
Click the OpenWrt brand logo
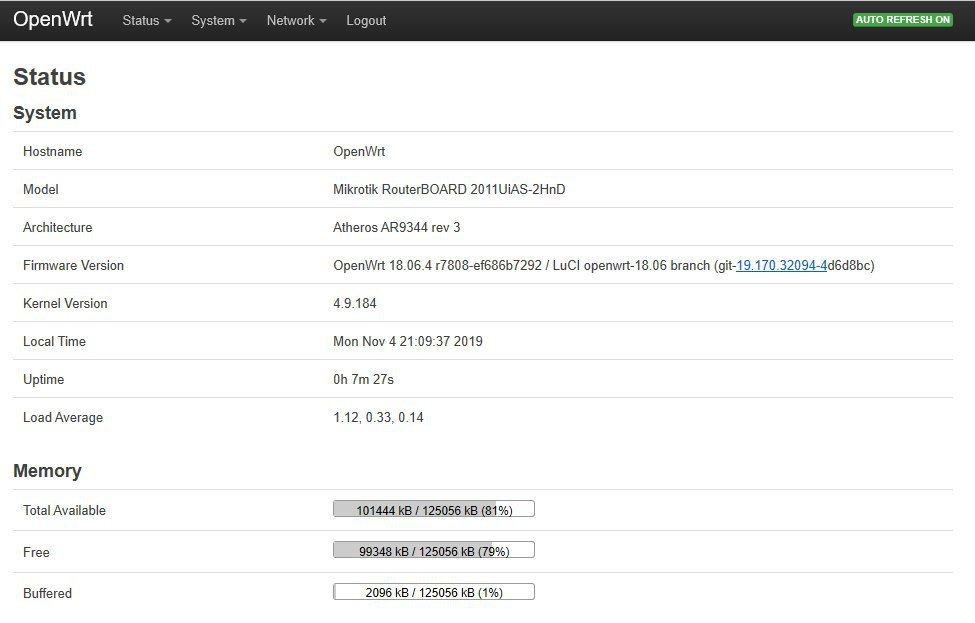[x=53, y=19]
